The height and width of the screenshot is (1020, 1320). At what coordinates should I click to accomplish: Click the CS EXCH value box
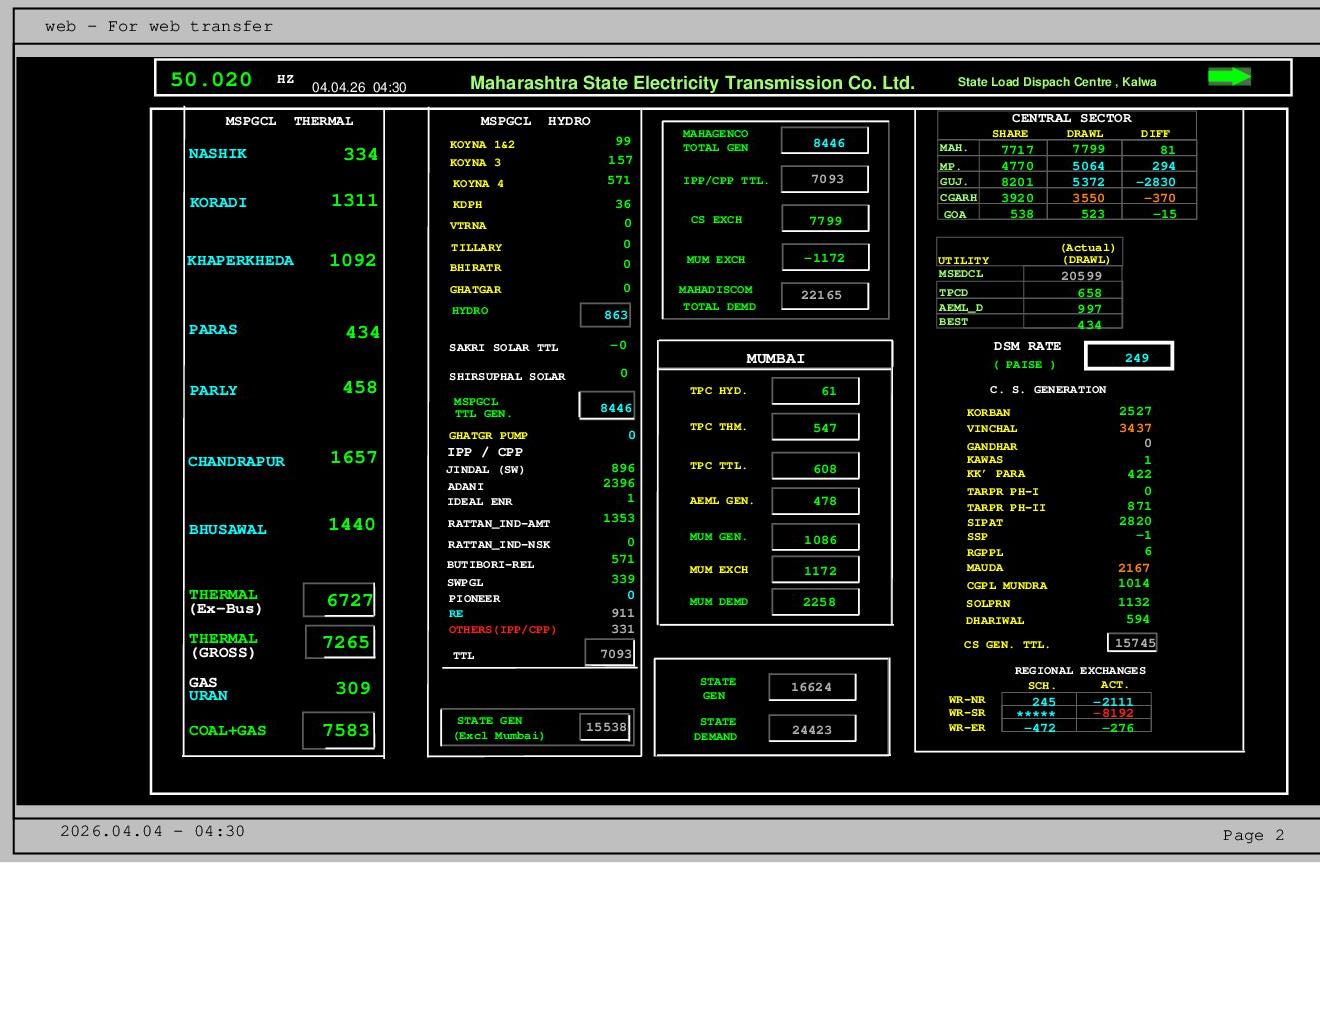click(x=825, y=220)
